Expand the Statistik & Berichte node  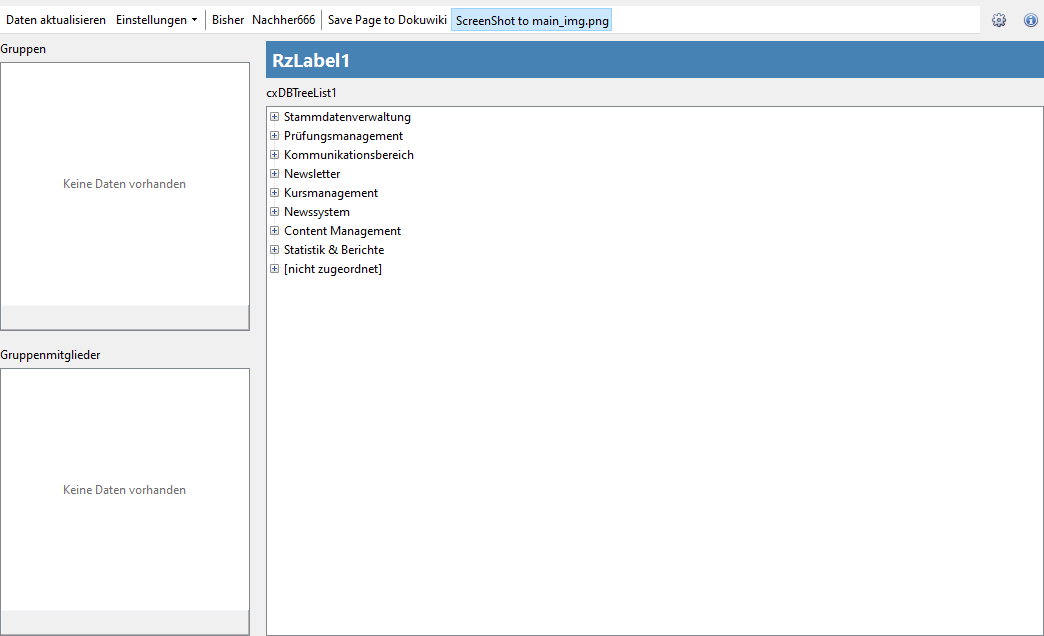274,250
